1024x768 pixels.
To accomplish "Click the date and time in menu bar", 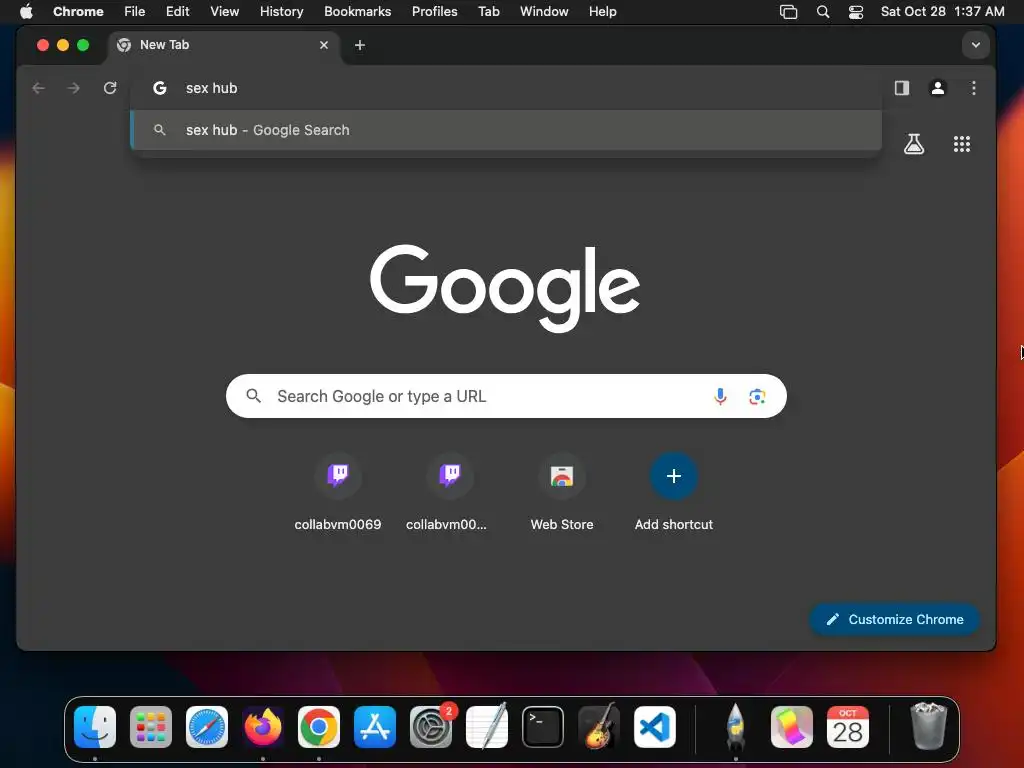I will coord(942,11).
